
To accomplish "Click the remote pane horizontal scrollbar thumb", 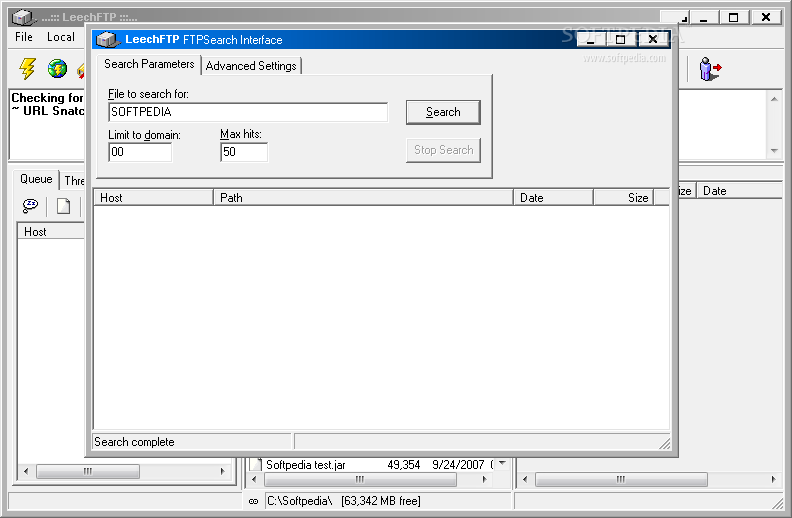I will pos(621,479).
